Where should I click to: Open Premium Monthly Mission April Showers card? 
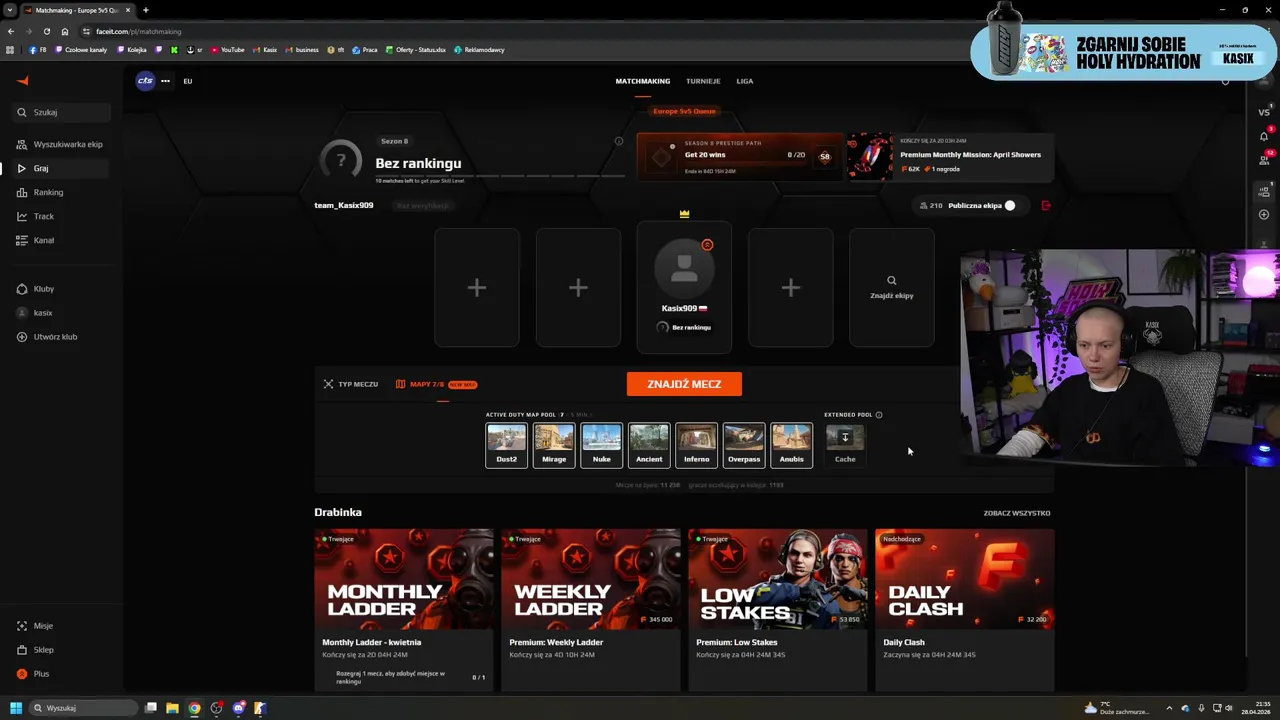(951, 157)
